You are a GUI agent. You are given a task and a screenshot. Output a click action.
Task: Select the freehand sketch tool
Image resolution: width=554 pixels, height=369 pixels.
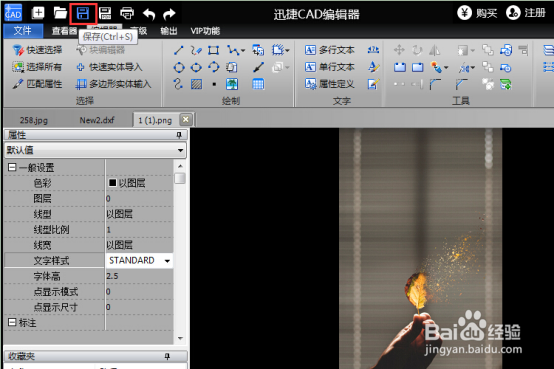196,50
